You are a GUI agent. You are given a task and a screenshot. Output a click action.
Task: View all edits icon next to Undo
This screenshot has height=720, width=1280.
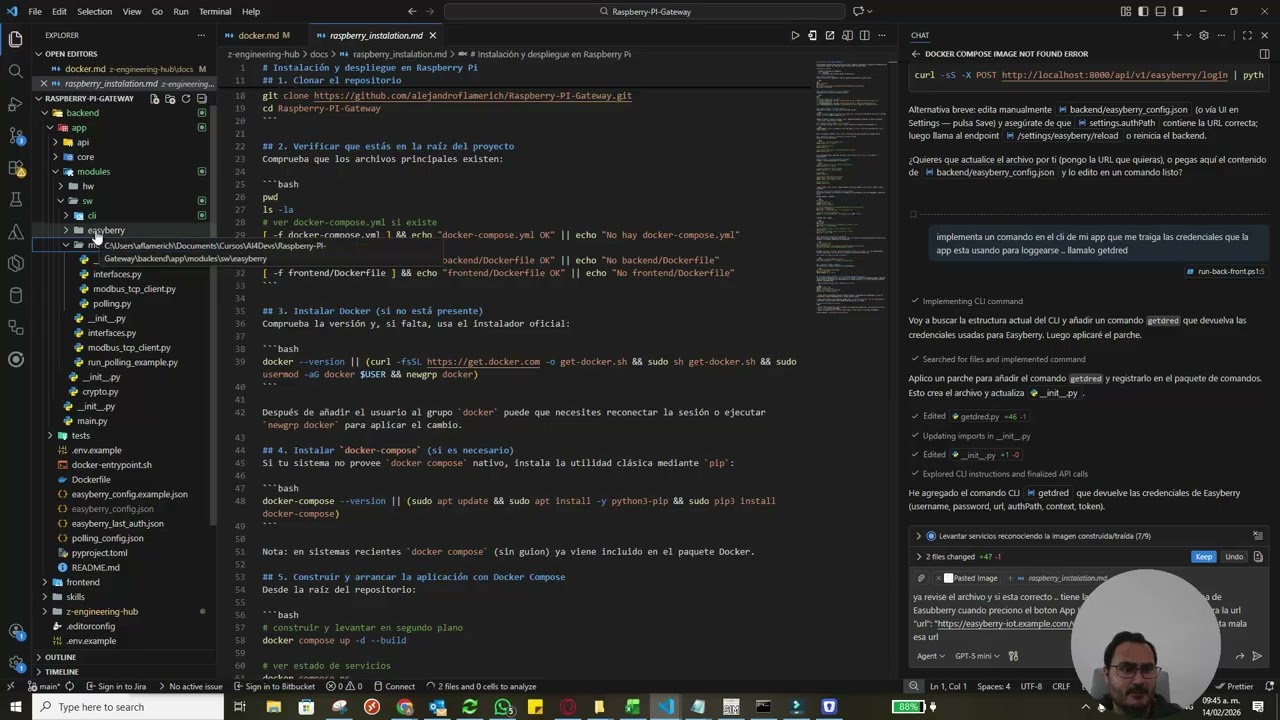1258,556
